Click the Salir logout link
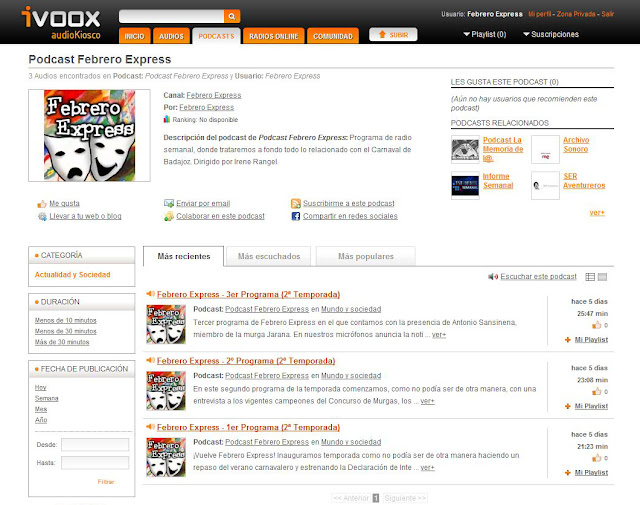640x505 pixels. [607, 14]
